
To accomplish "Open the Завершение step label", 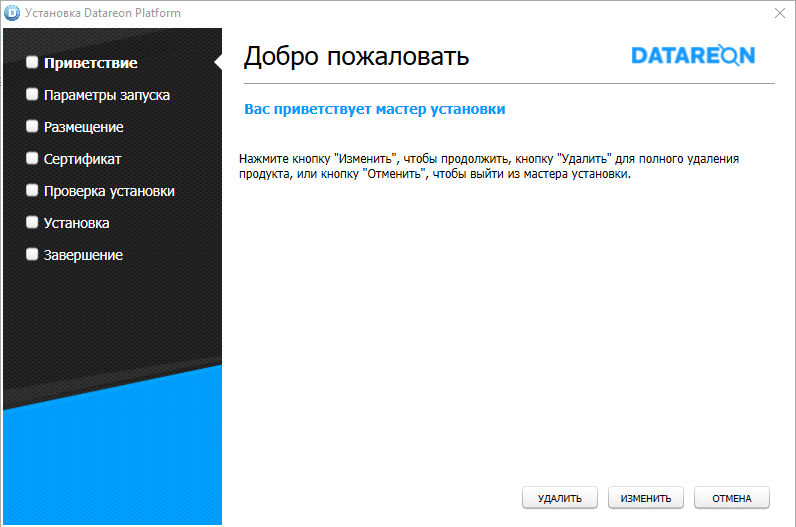I will coord(83,255).
